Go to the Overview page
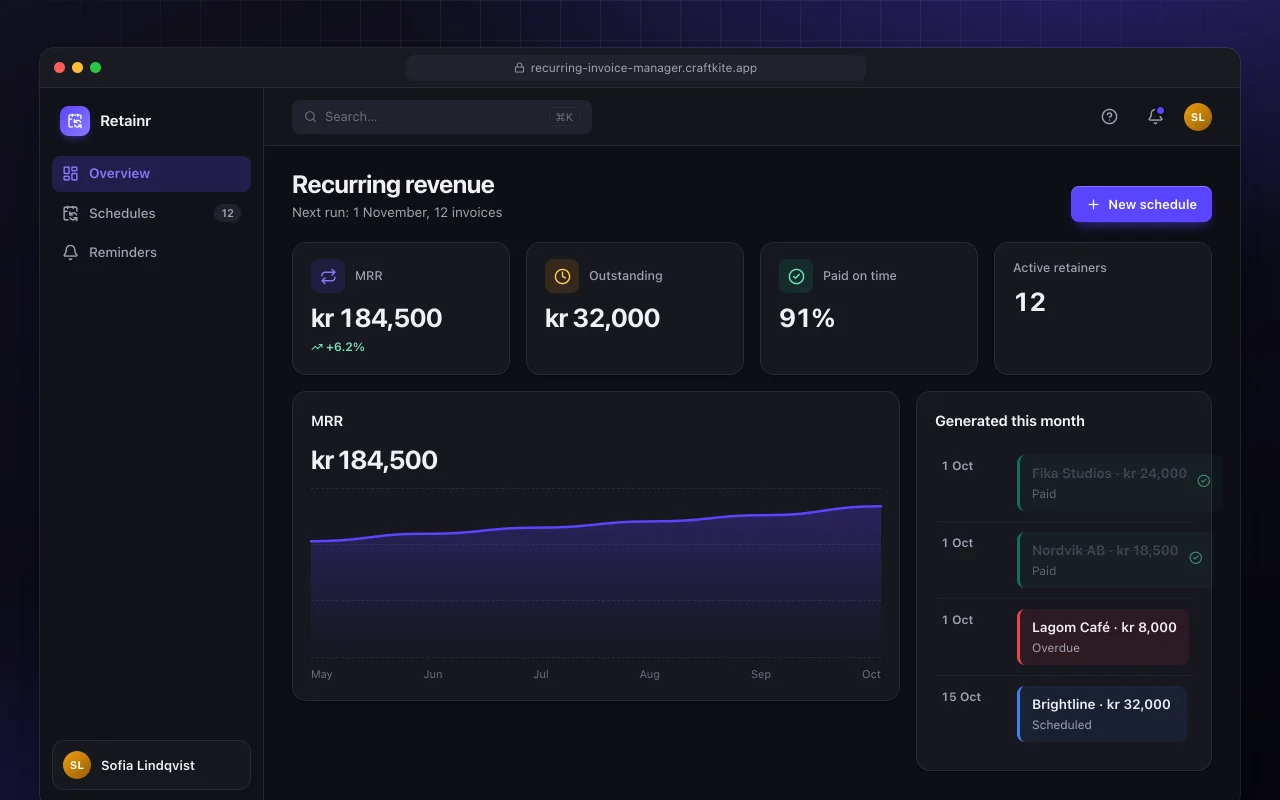 point(151,173)
